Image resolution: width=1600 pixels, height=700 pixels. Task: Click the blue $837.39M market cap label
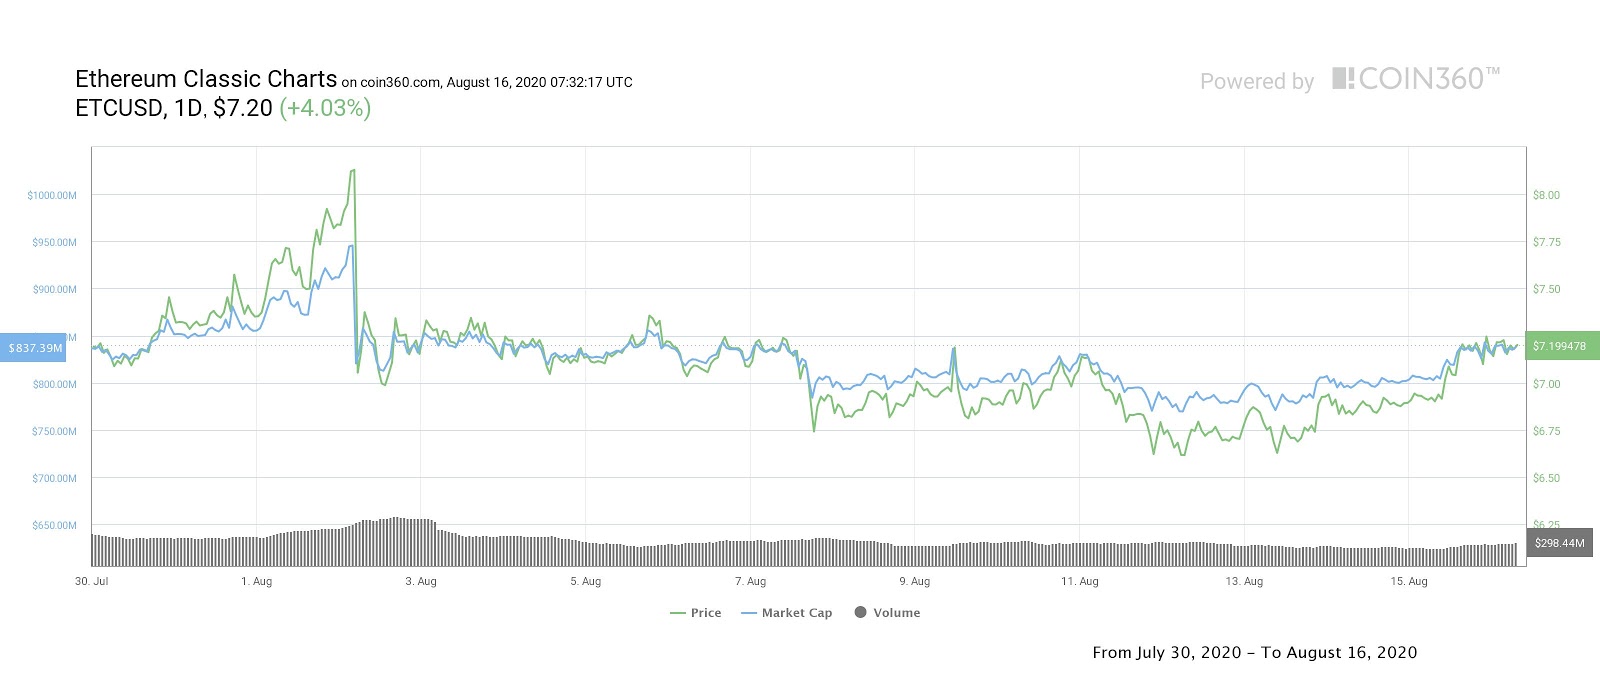(33, 348)
